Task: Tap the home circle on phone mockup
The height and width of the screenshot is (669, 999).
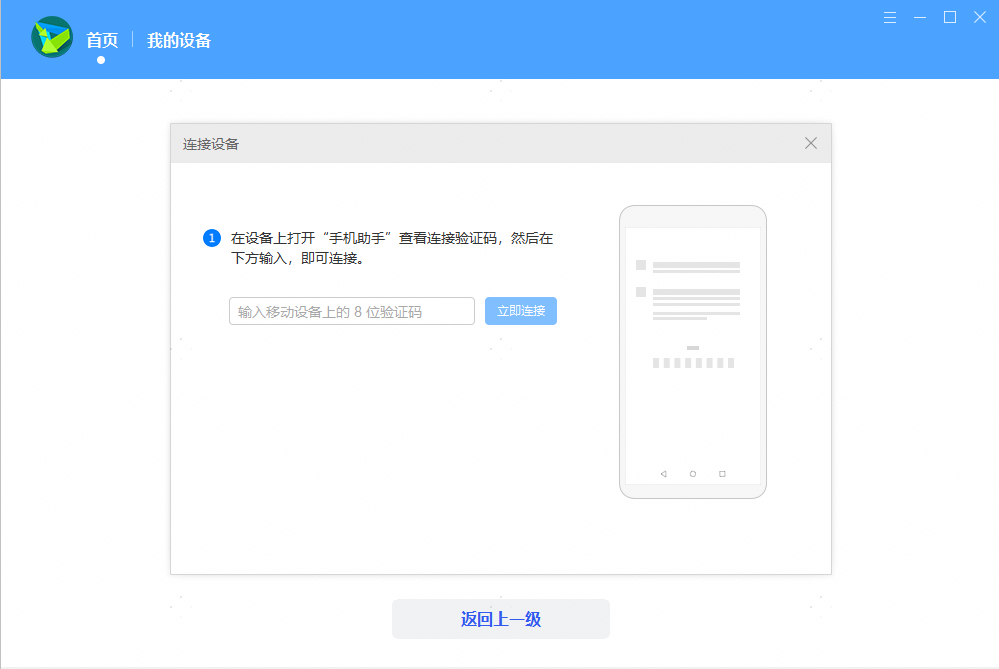Action: [x=692, y=473]
